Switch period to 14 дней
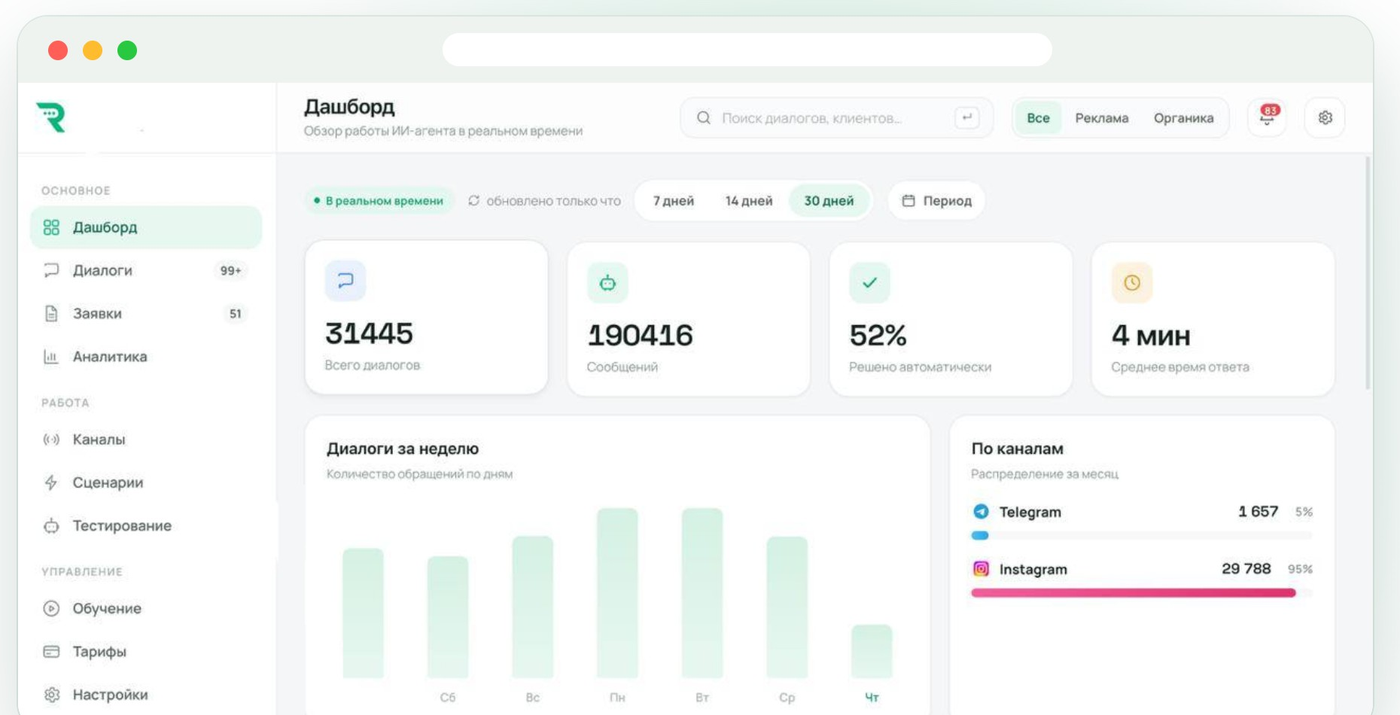 (749, 201)
